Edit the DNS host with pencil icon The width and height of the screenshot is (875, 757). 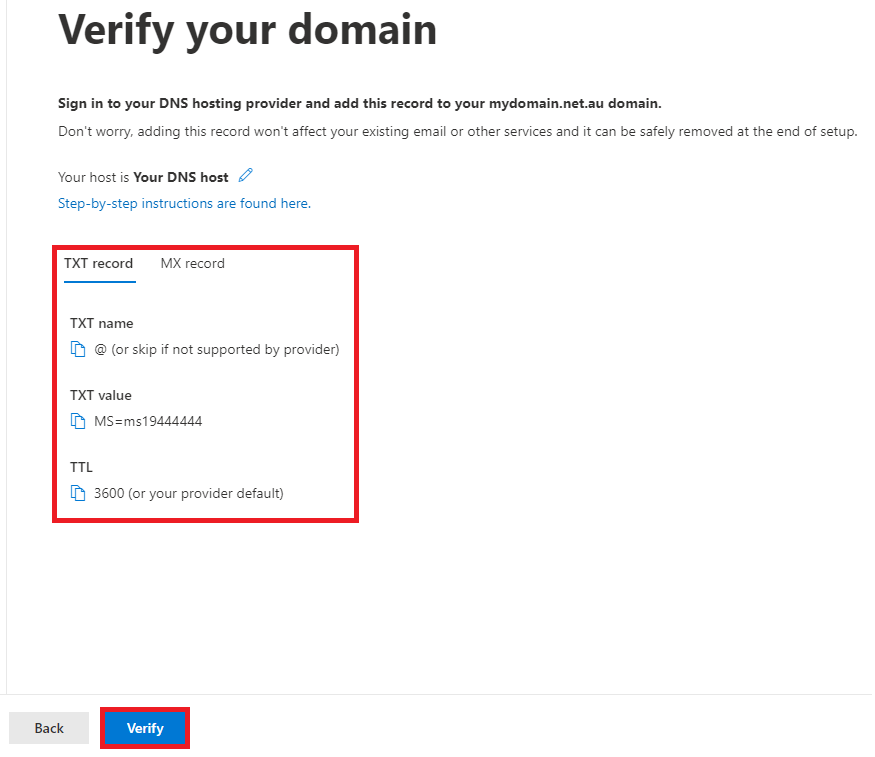(x=246, y=175)
